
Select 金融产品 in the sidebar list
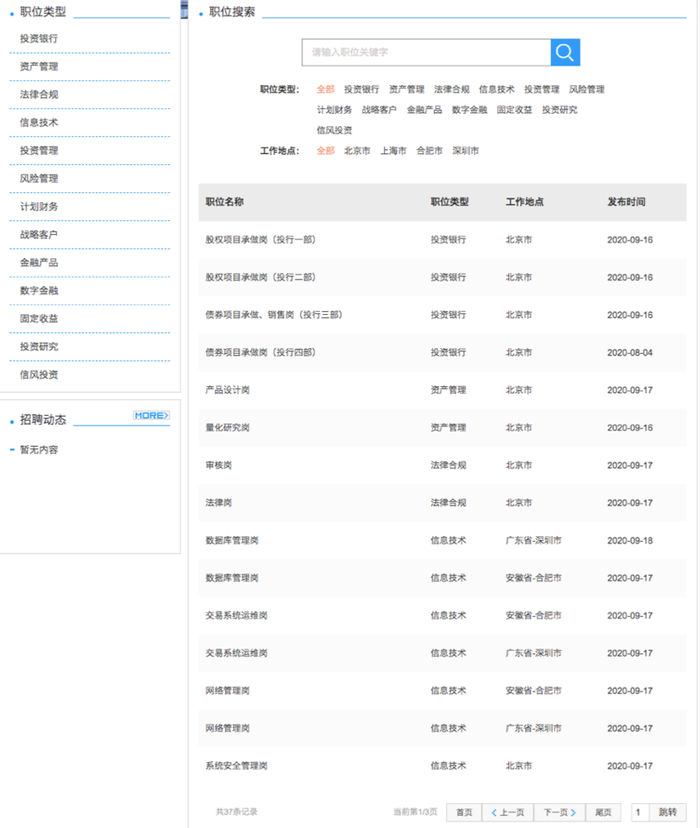tap(39, 262)
